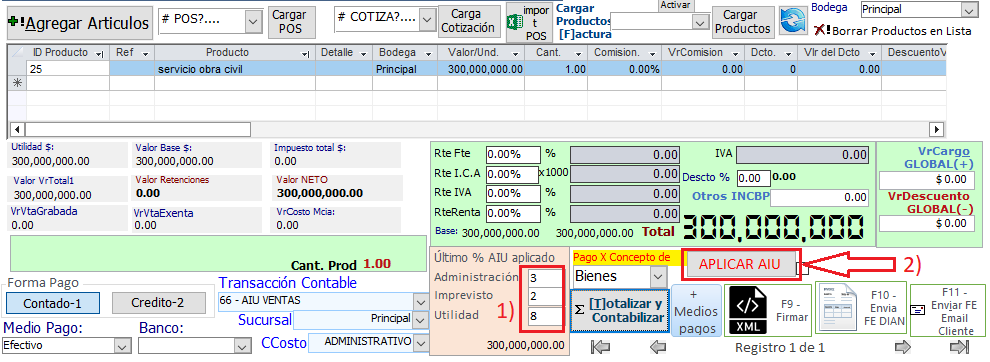Select Contado-1 payment form

tap(52, 303)
